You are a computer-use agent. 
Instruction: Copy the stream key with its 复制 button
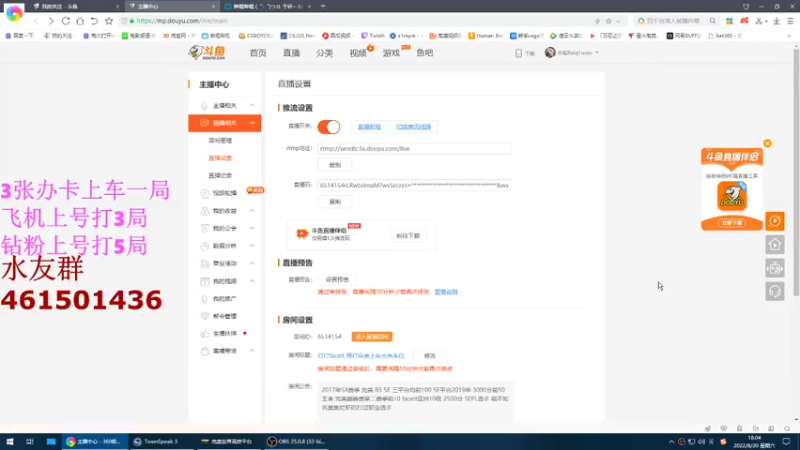click(335, 202)
